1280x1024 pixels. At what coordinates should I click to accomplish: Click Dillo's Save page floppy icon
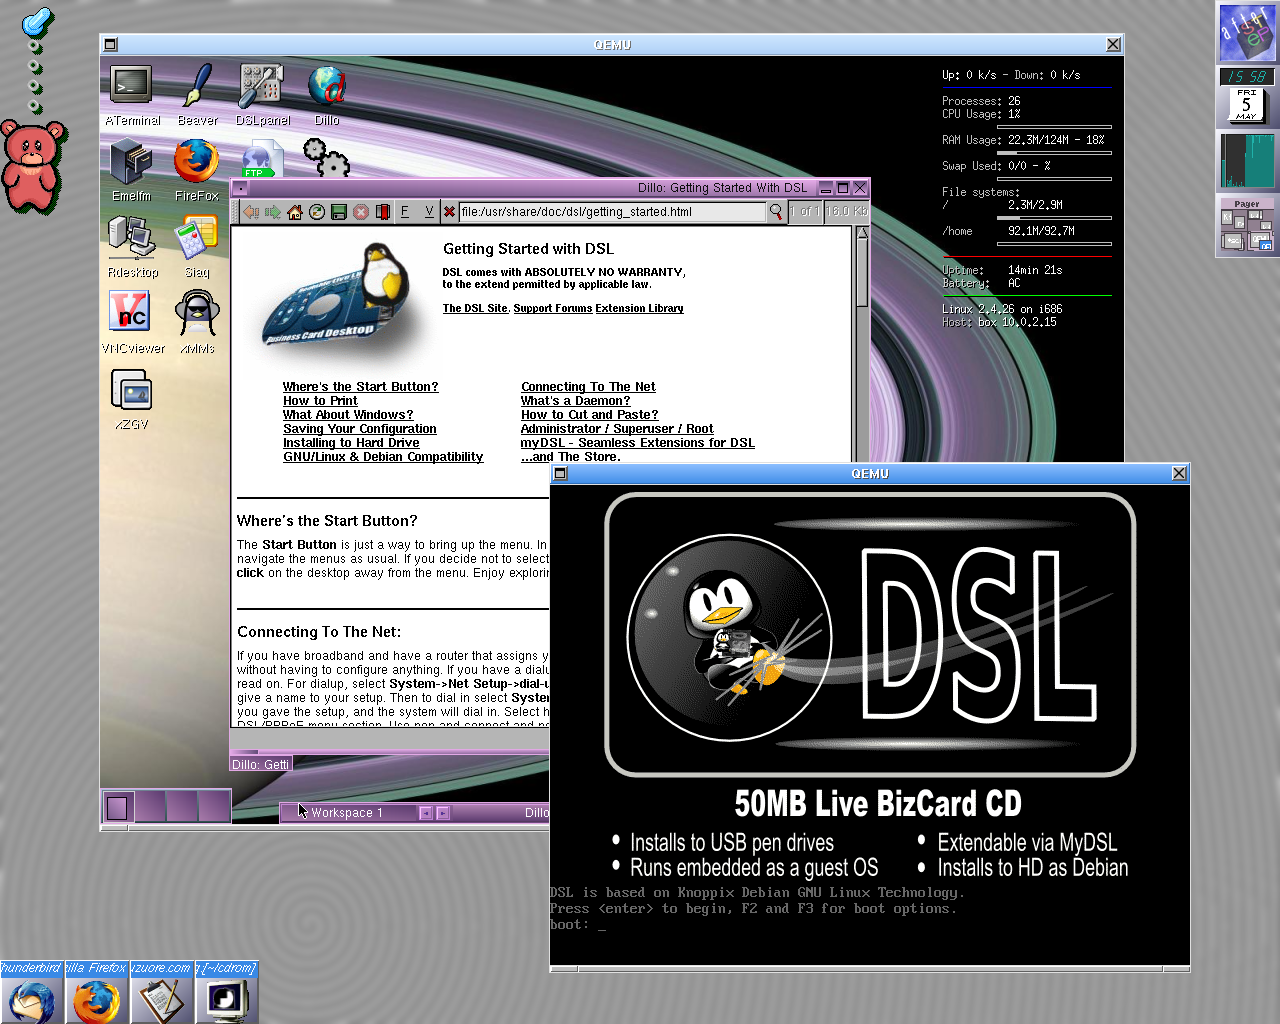[x=339, y=212]
